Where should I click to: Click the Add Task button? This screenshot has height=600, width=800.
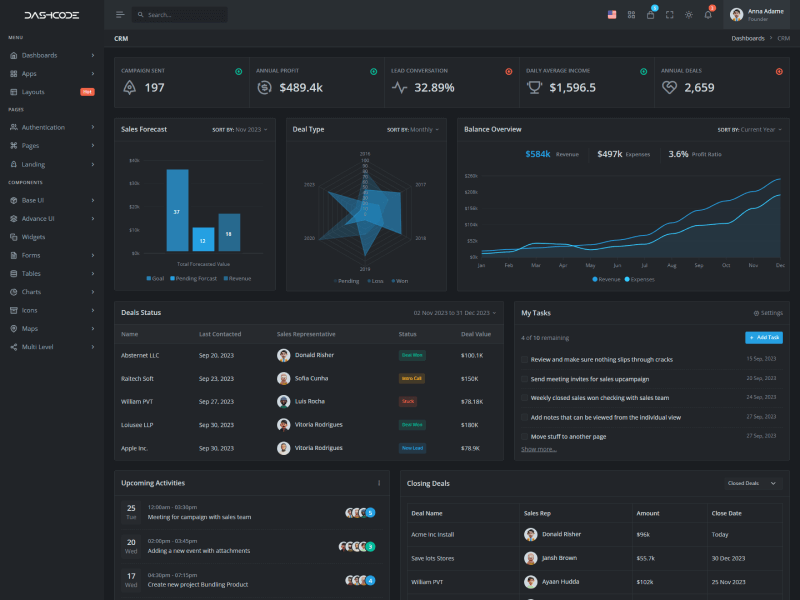tap(764, 338)
